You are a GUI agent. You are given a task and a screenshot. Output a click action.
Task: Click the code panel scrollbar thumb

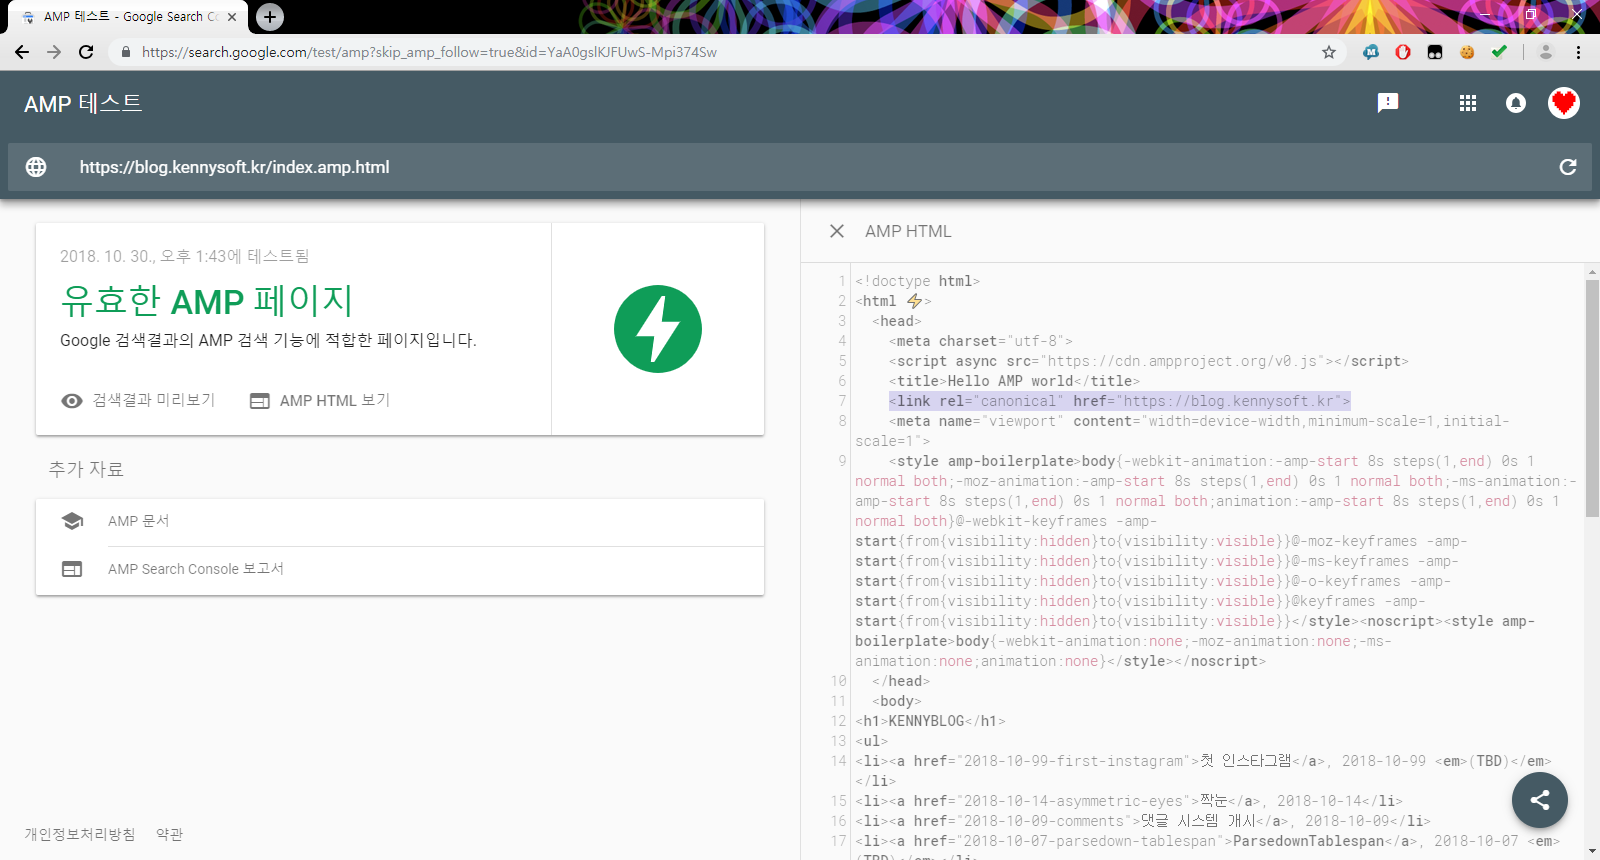pos(1592,398)
